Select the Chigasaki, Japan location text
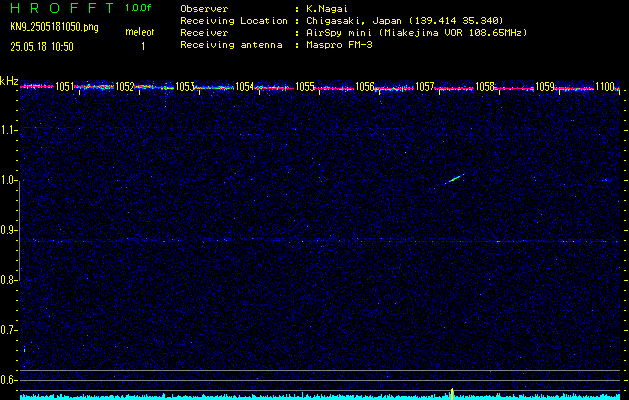The image size is (629, 400). [405, 21]
